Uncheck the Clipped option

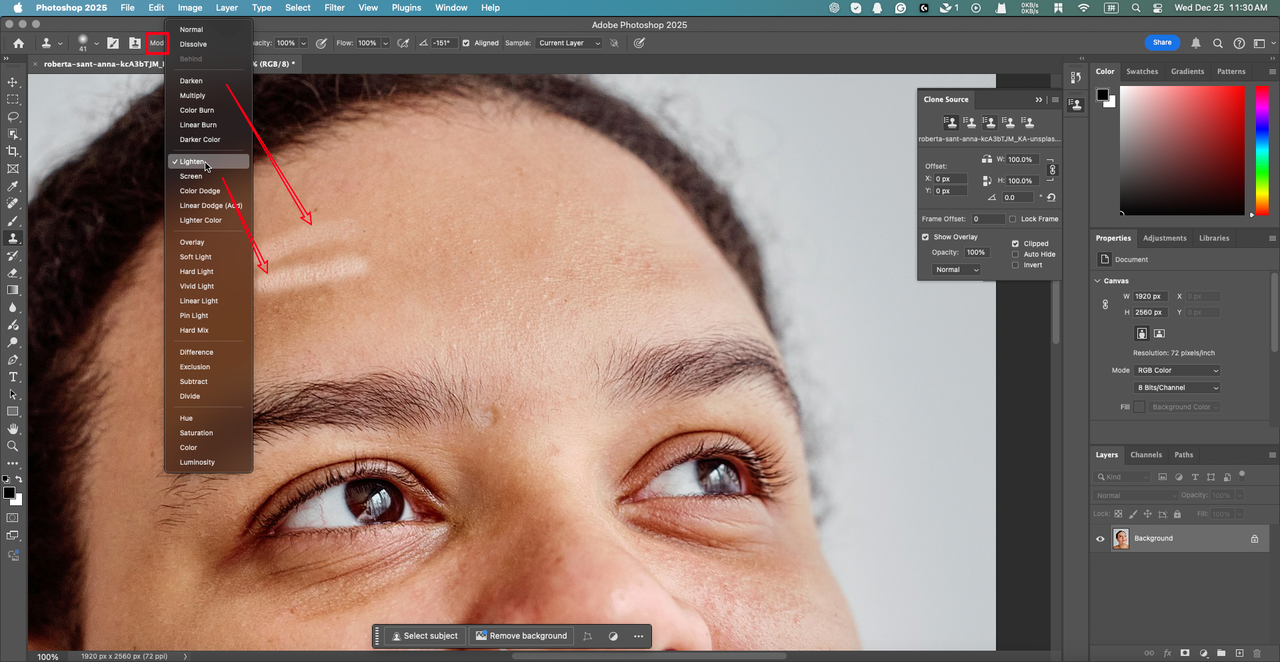(x=1016, y=243)
